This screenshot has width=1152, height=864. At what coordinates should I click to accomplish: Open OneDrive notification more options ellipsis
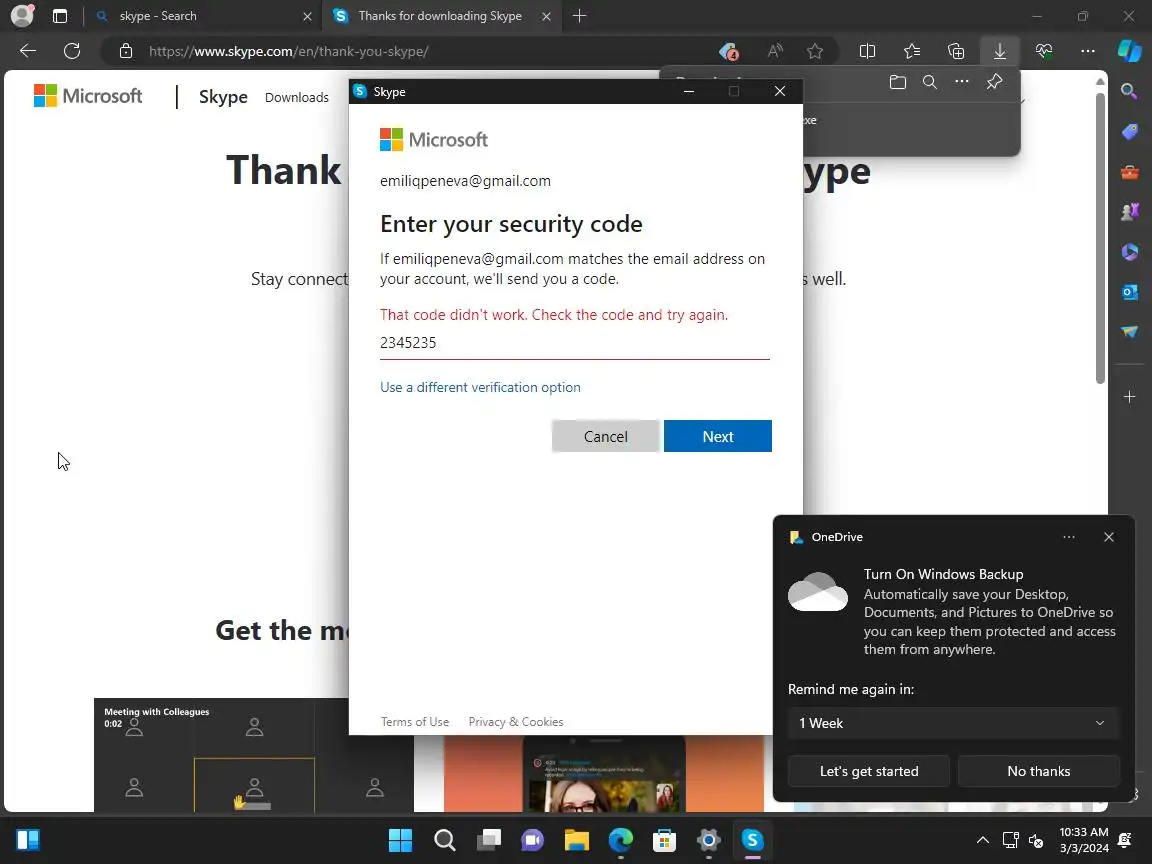(1068, 537)
